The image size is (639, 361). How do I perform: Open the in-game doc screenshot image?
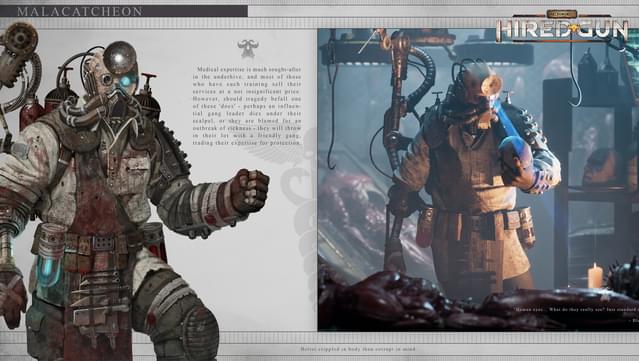[x=478, y=179]
